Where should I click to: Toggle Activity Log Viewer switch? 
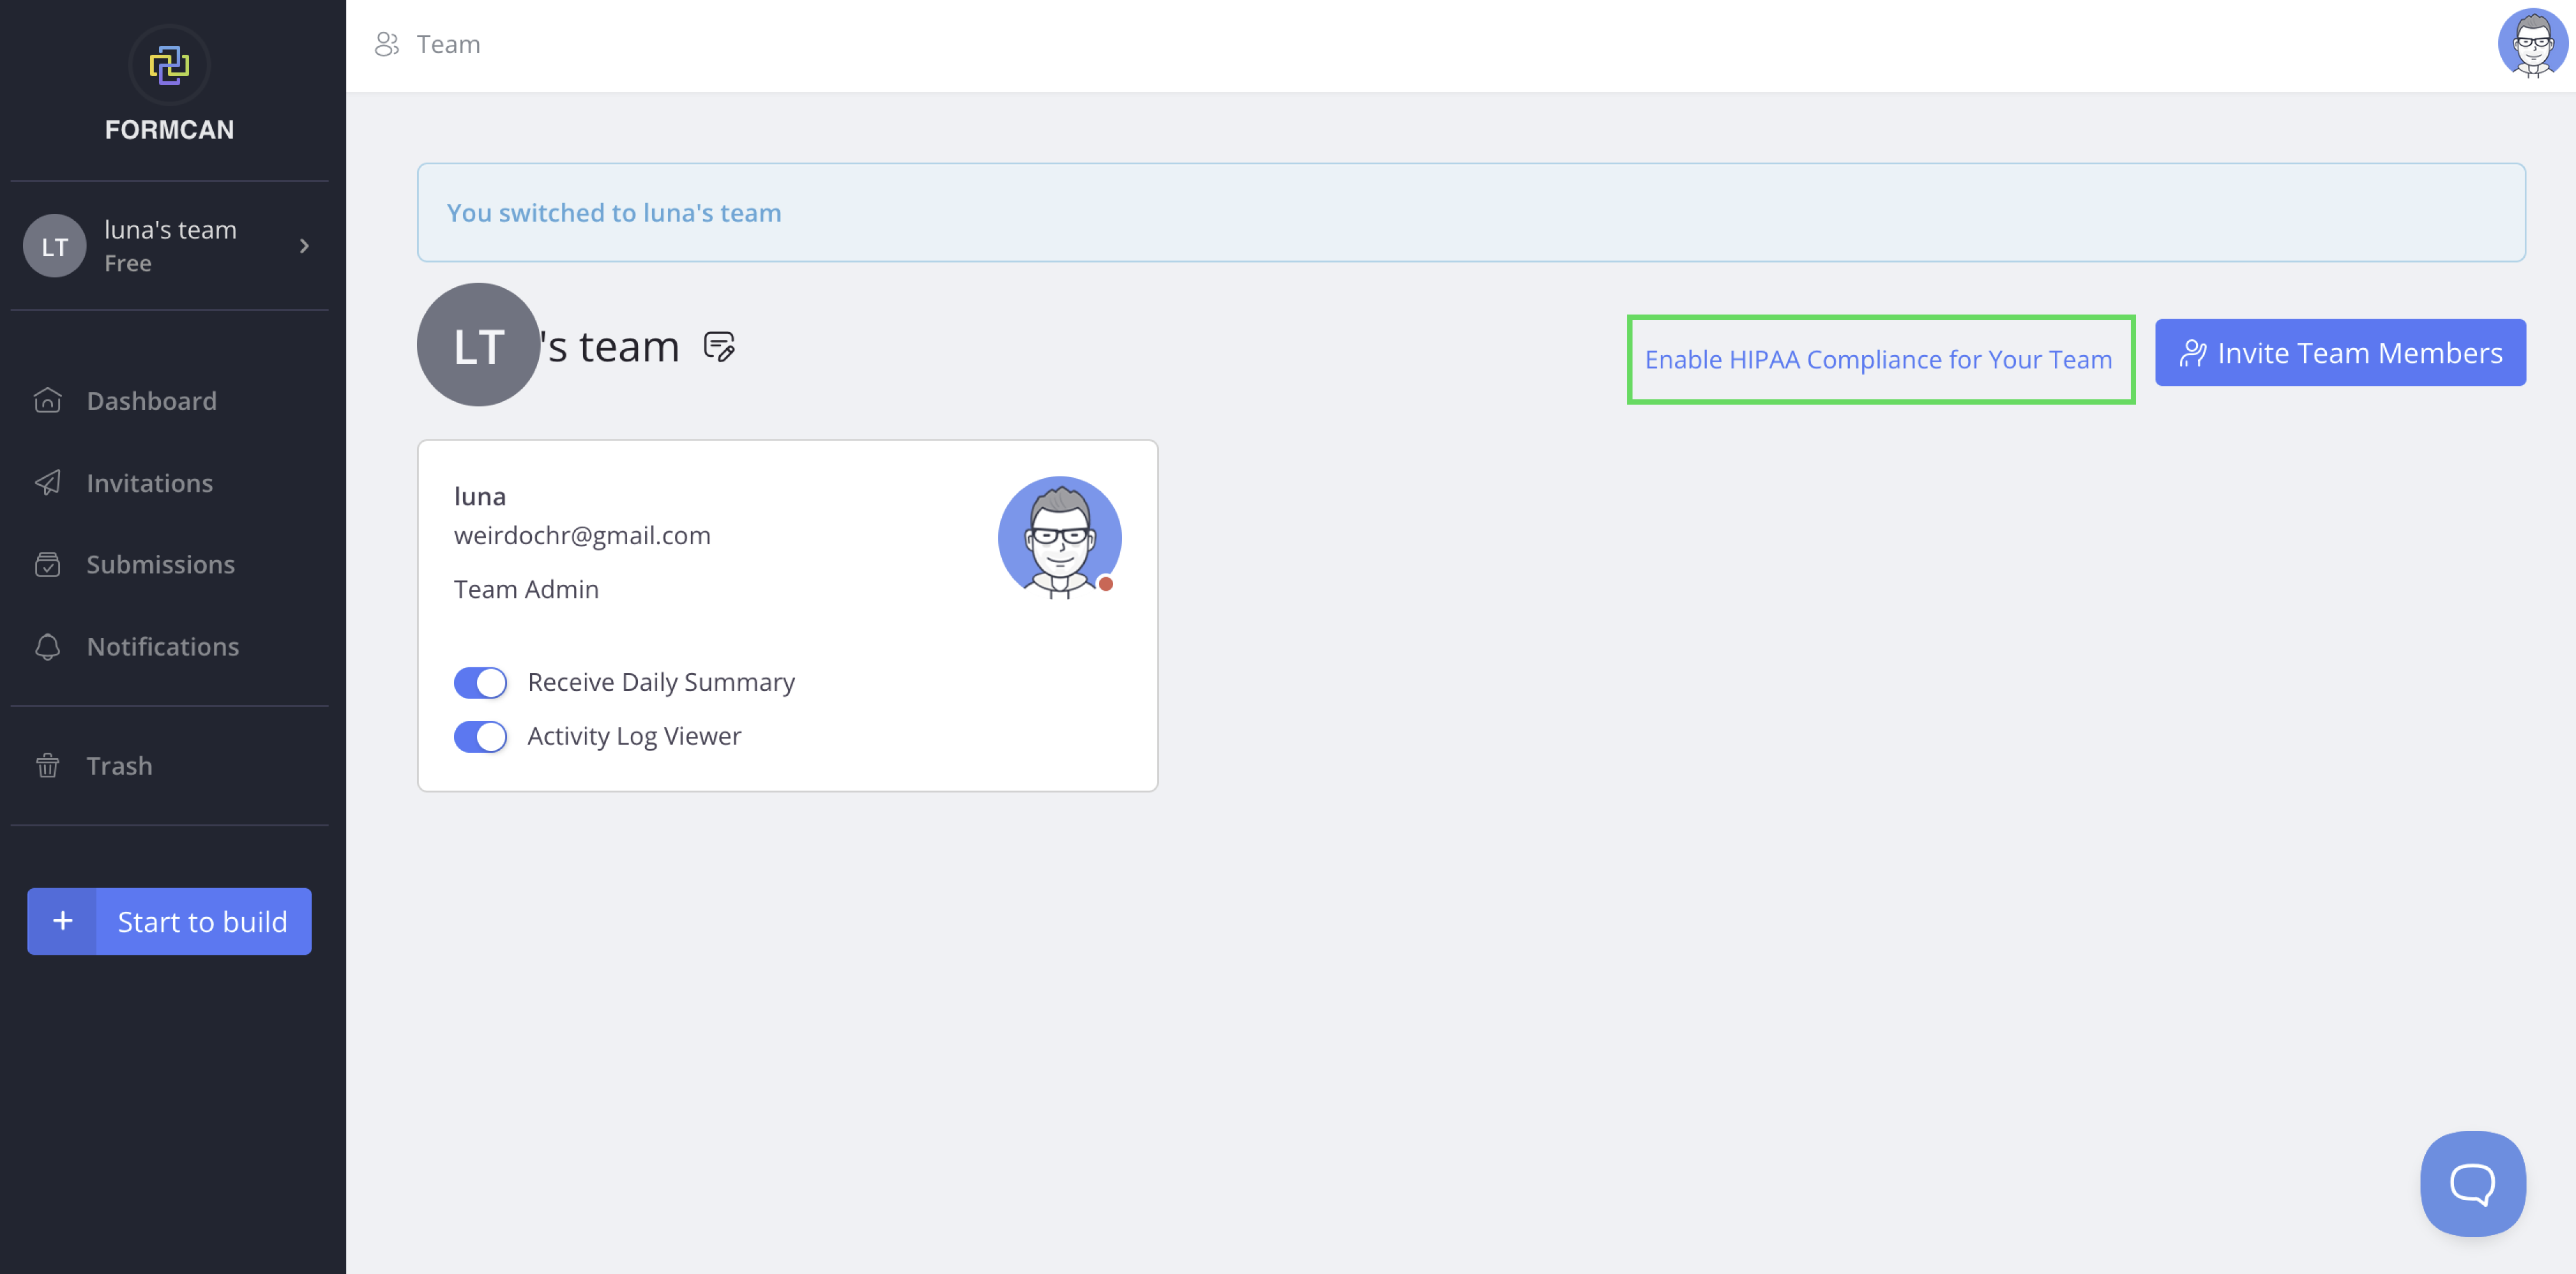[x=480, y=737]
